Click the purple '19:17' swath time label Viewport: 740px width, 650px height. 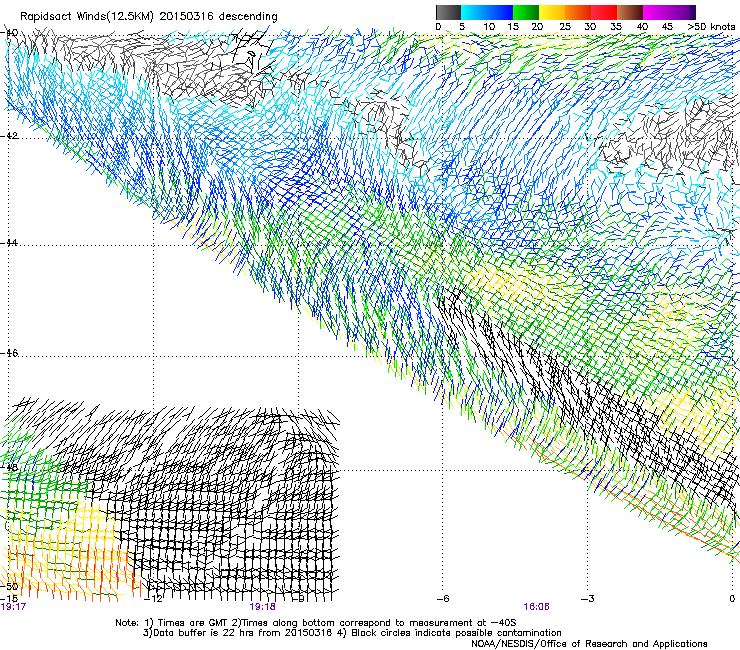14,607
